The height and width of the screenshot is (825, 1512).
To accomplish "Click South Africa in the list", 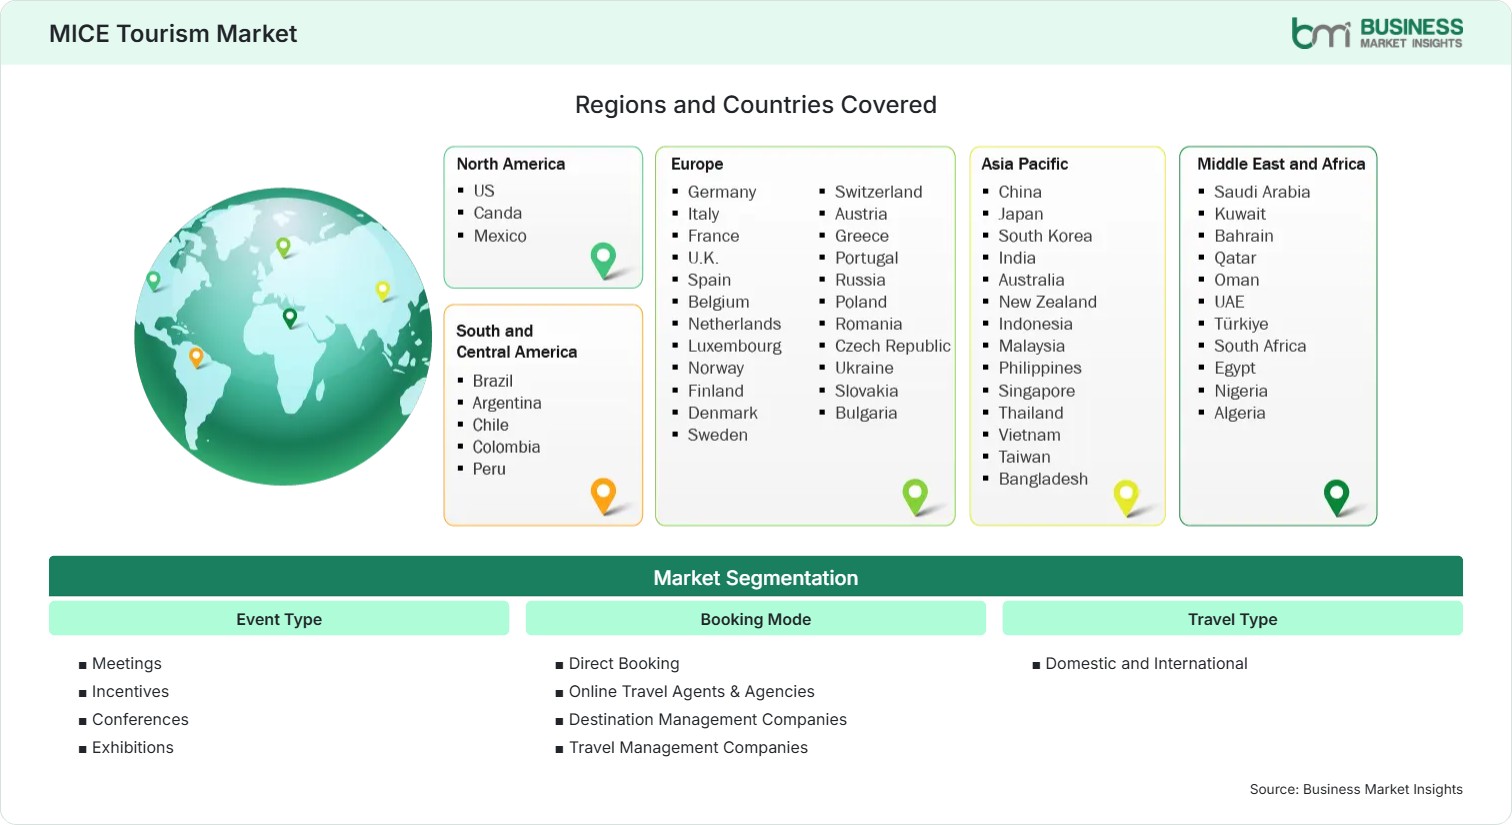I will click(1260, 346).
